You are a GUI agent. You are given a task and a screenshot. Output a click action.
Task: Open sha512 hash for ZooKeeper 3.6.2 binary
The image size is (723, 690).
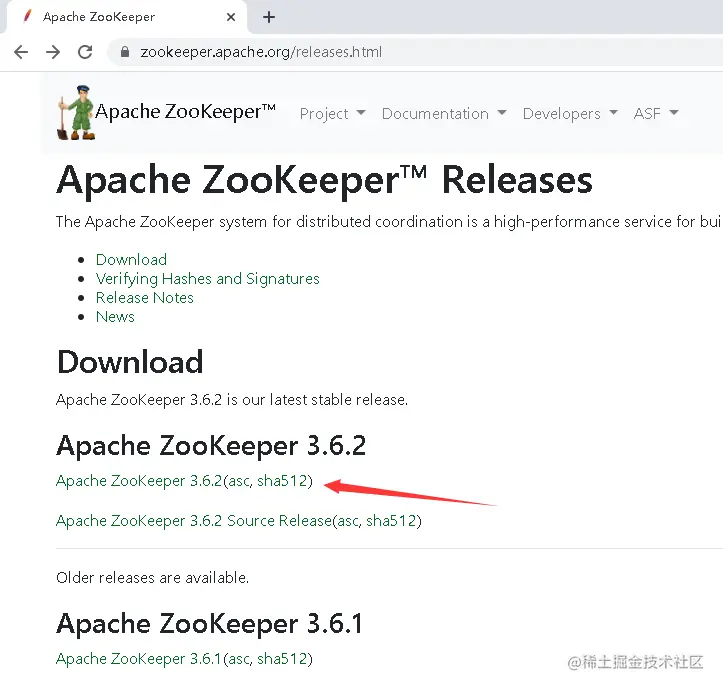point(282,481)
